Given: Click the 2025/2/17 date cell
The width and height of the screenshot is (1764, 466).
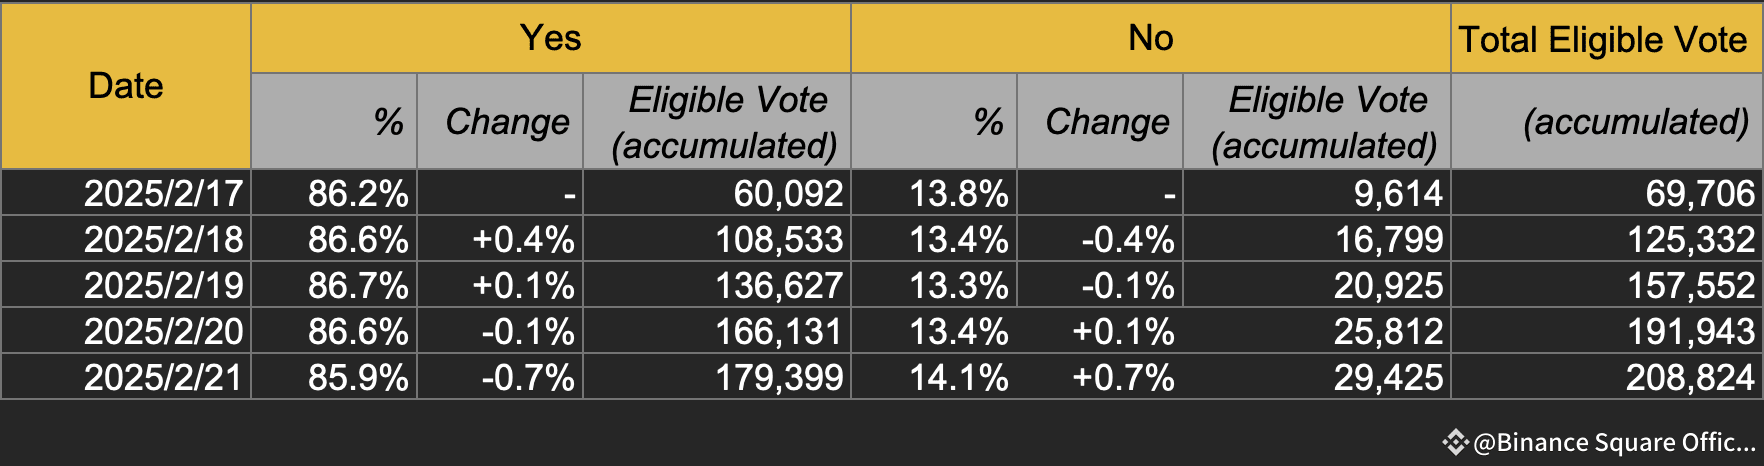Looking at the screenshot, I should pos(163,193).
